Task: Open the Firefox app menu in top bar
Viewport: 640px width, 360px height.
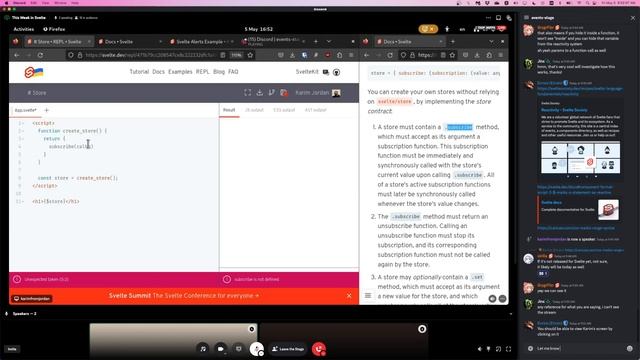Action: 54,29
